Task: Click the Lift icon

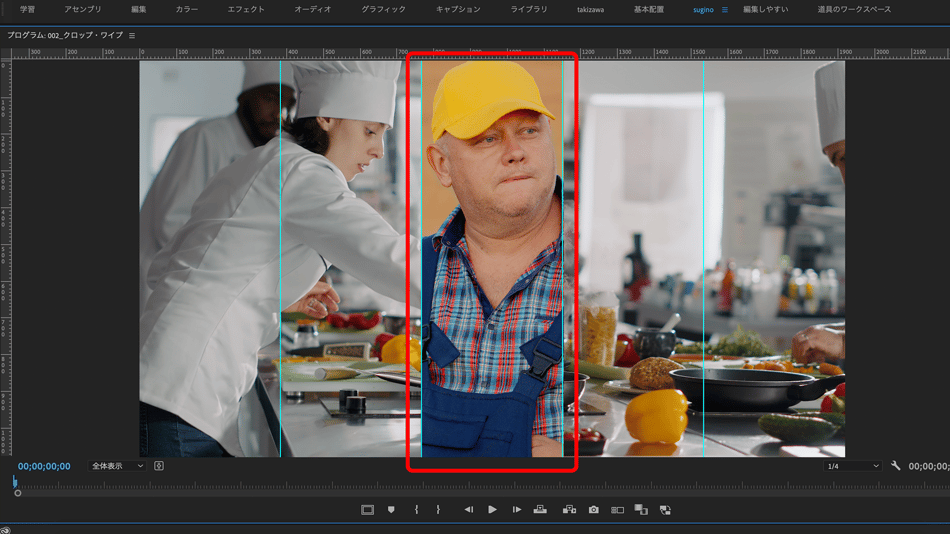Action: tap(540, 510)
